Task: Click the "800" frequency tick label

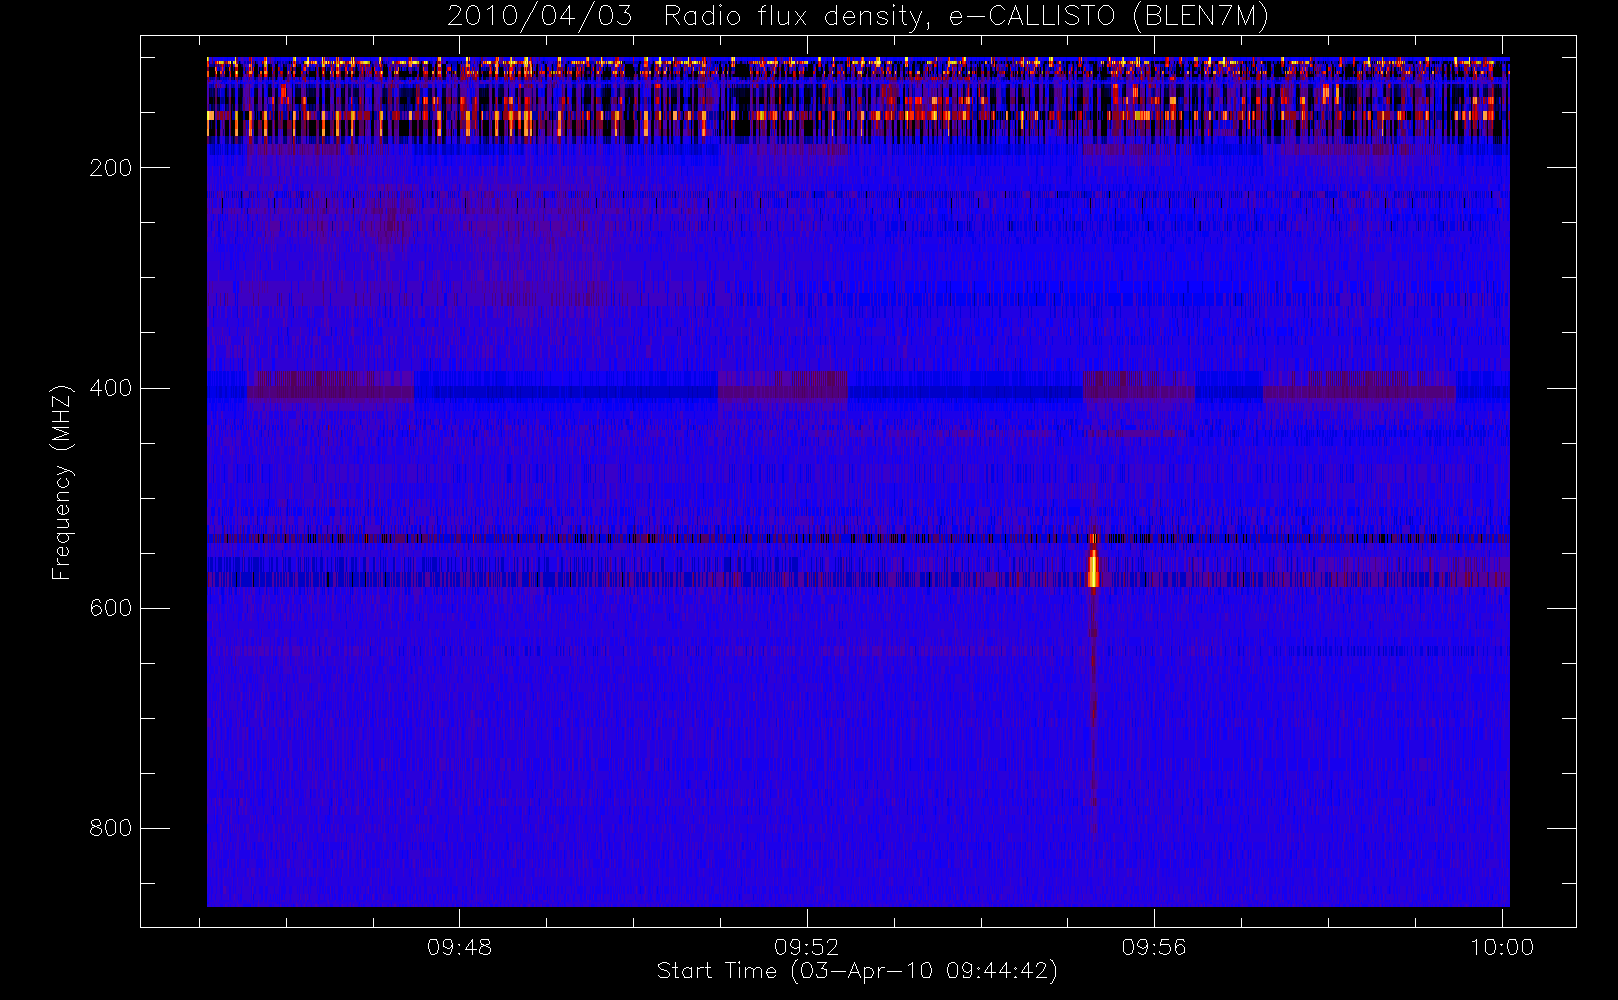Action: click(111, 828)
